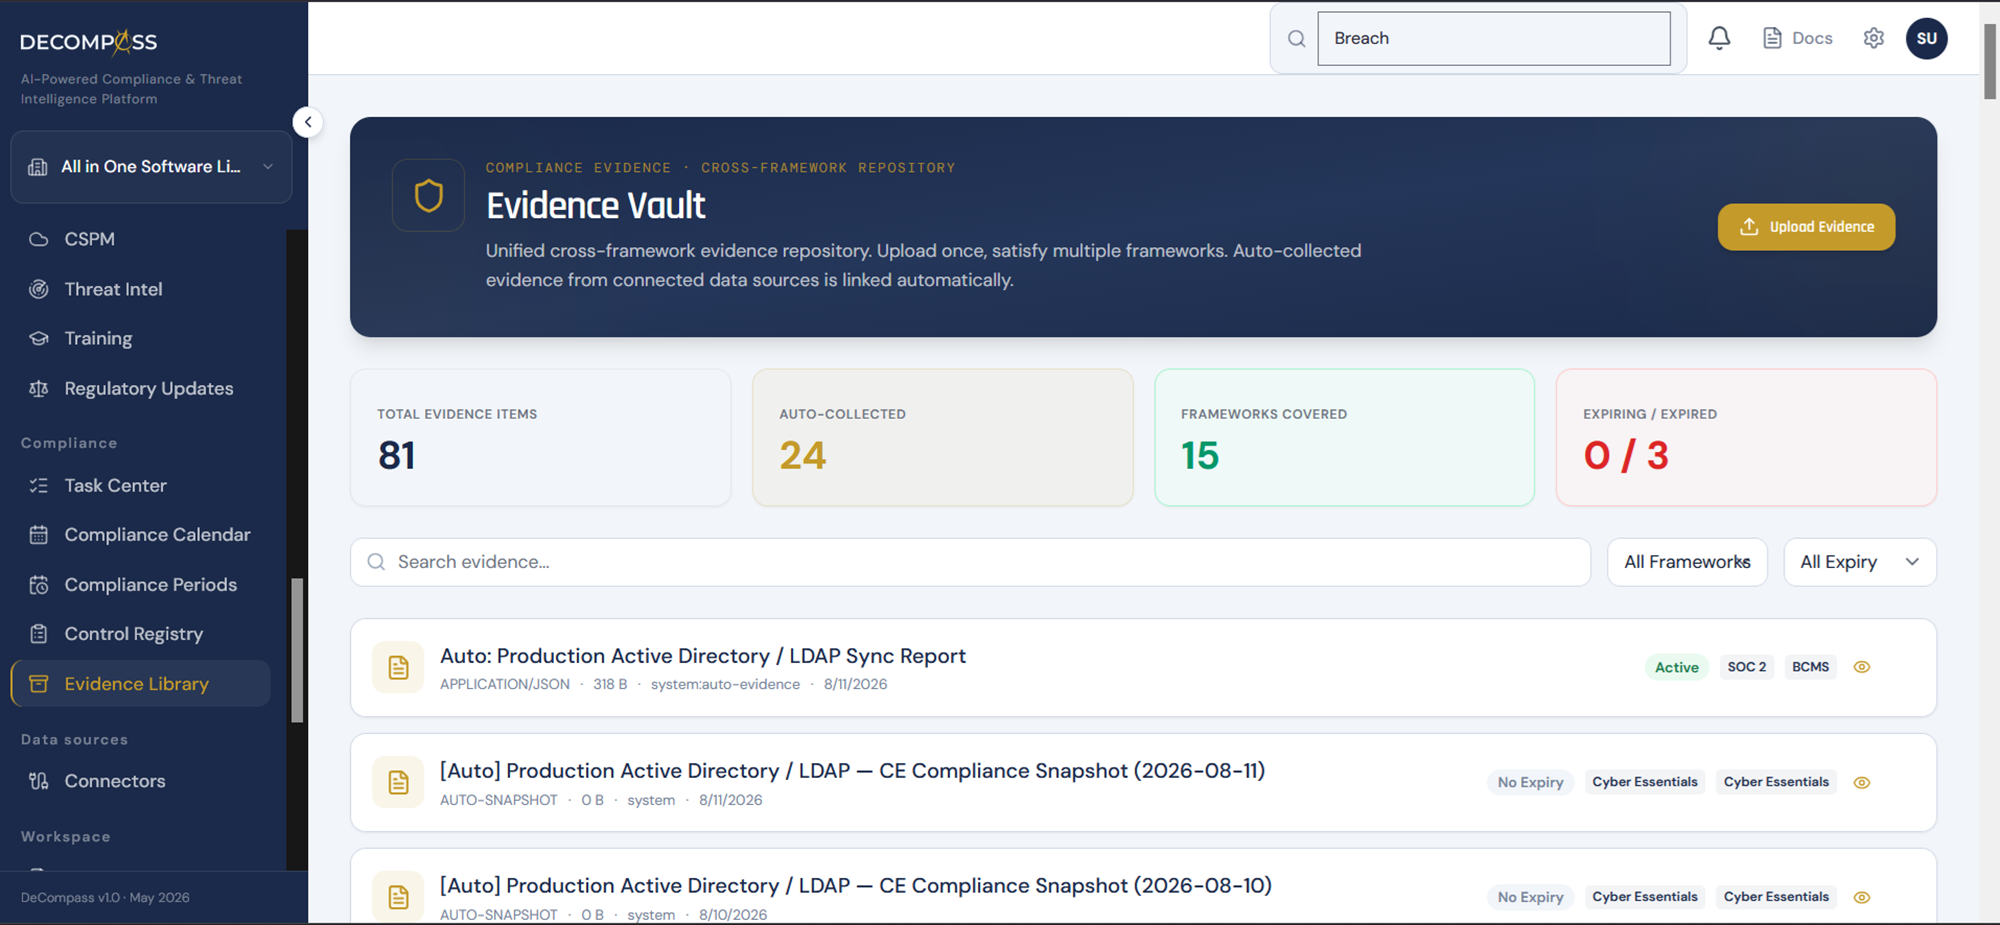Screen dimensions: 2000x925
Task: Click the LDAP Sync Report document icon
Action: click(x=398, y=668)
